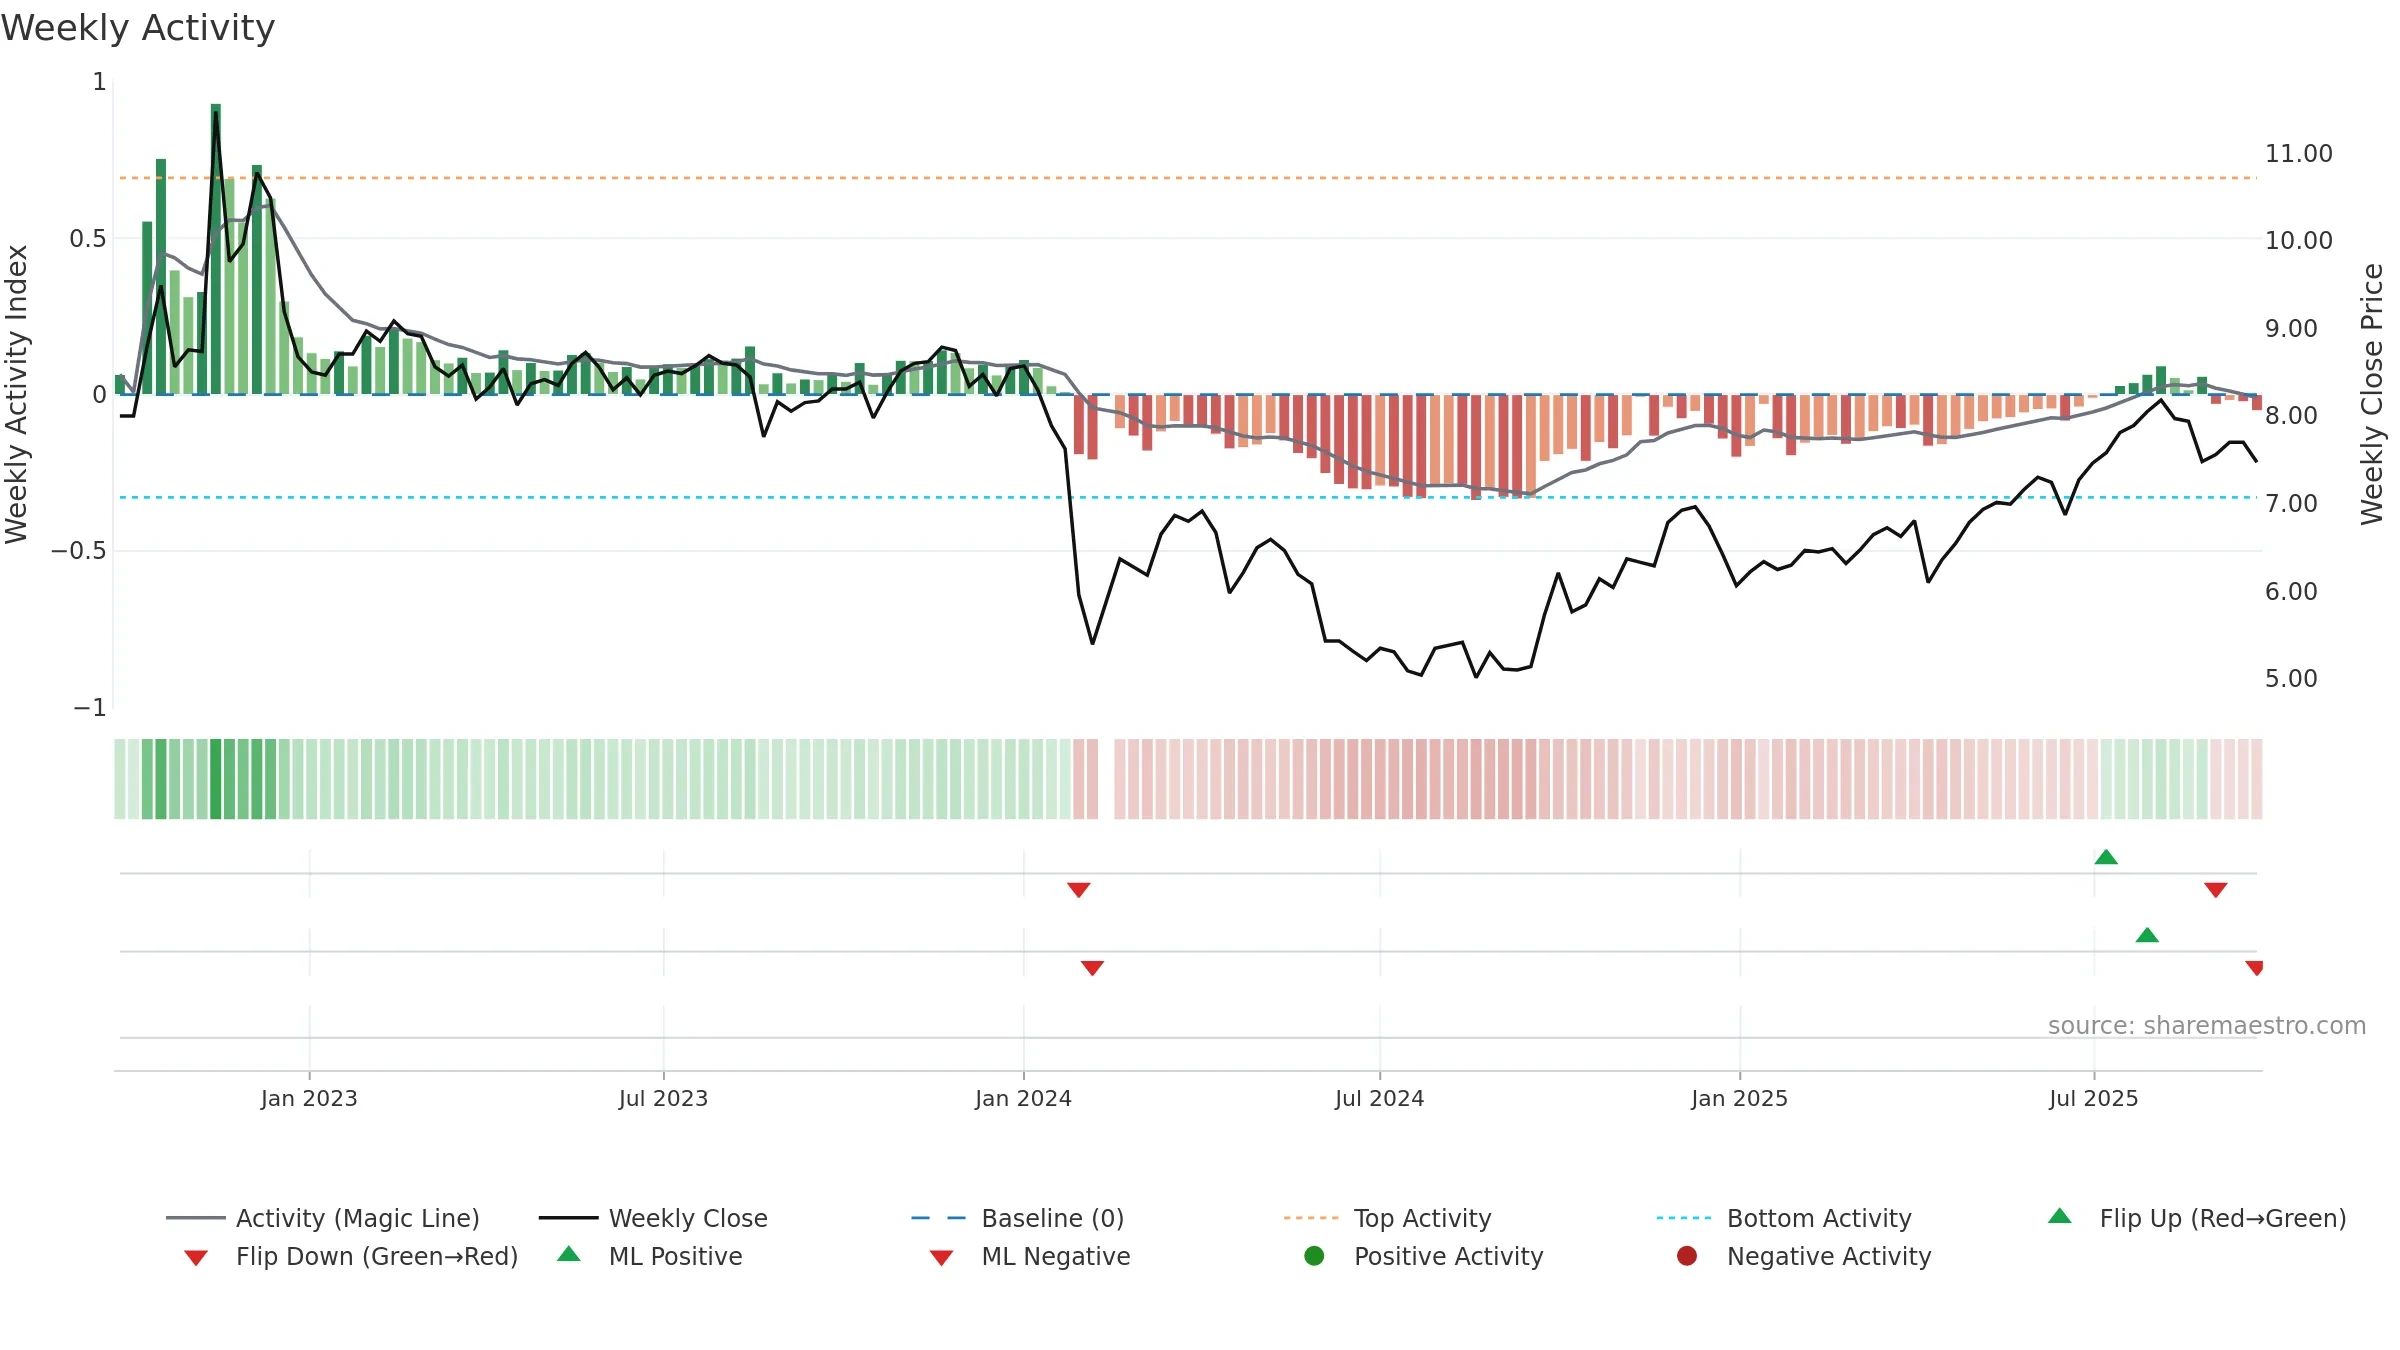This screenshot has width=2400, height=1350.
Task: Click the red flip-down marker in early 2024 top row
Action: click(1078, 890)
